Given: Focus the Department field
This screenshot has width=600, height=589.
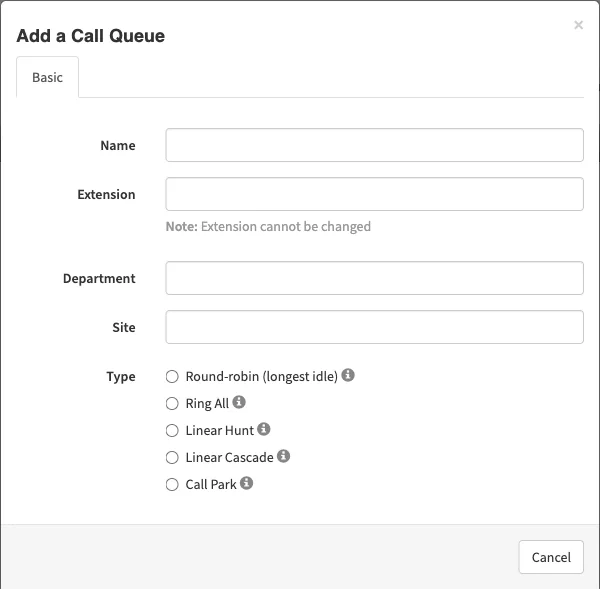Looking at the screenshot, I should 374,278.
